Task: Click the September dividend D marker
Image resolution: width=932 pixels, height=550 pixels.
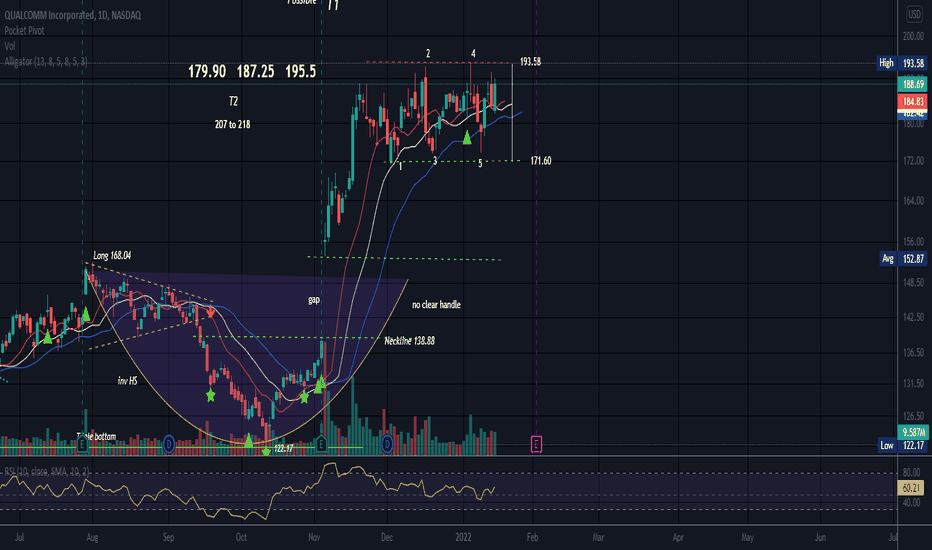Action: point(169,444)
